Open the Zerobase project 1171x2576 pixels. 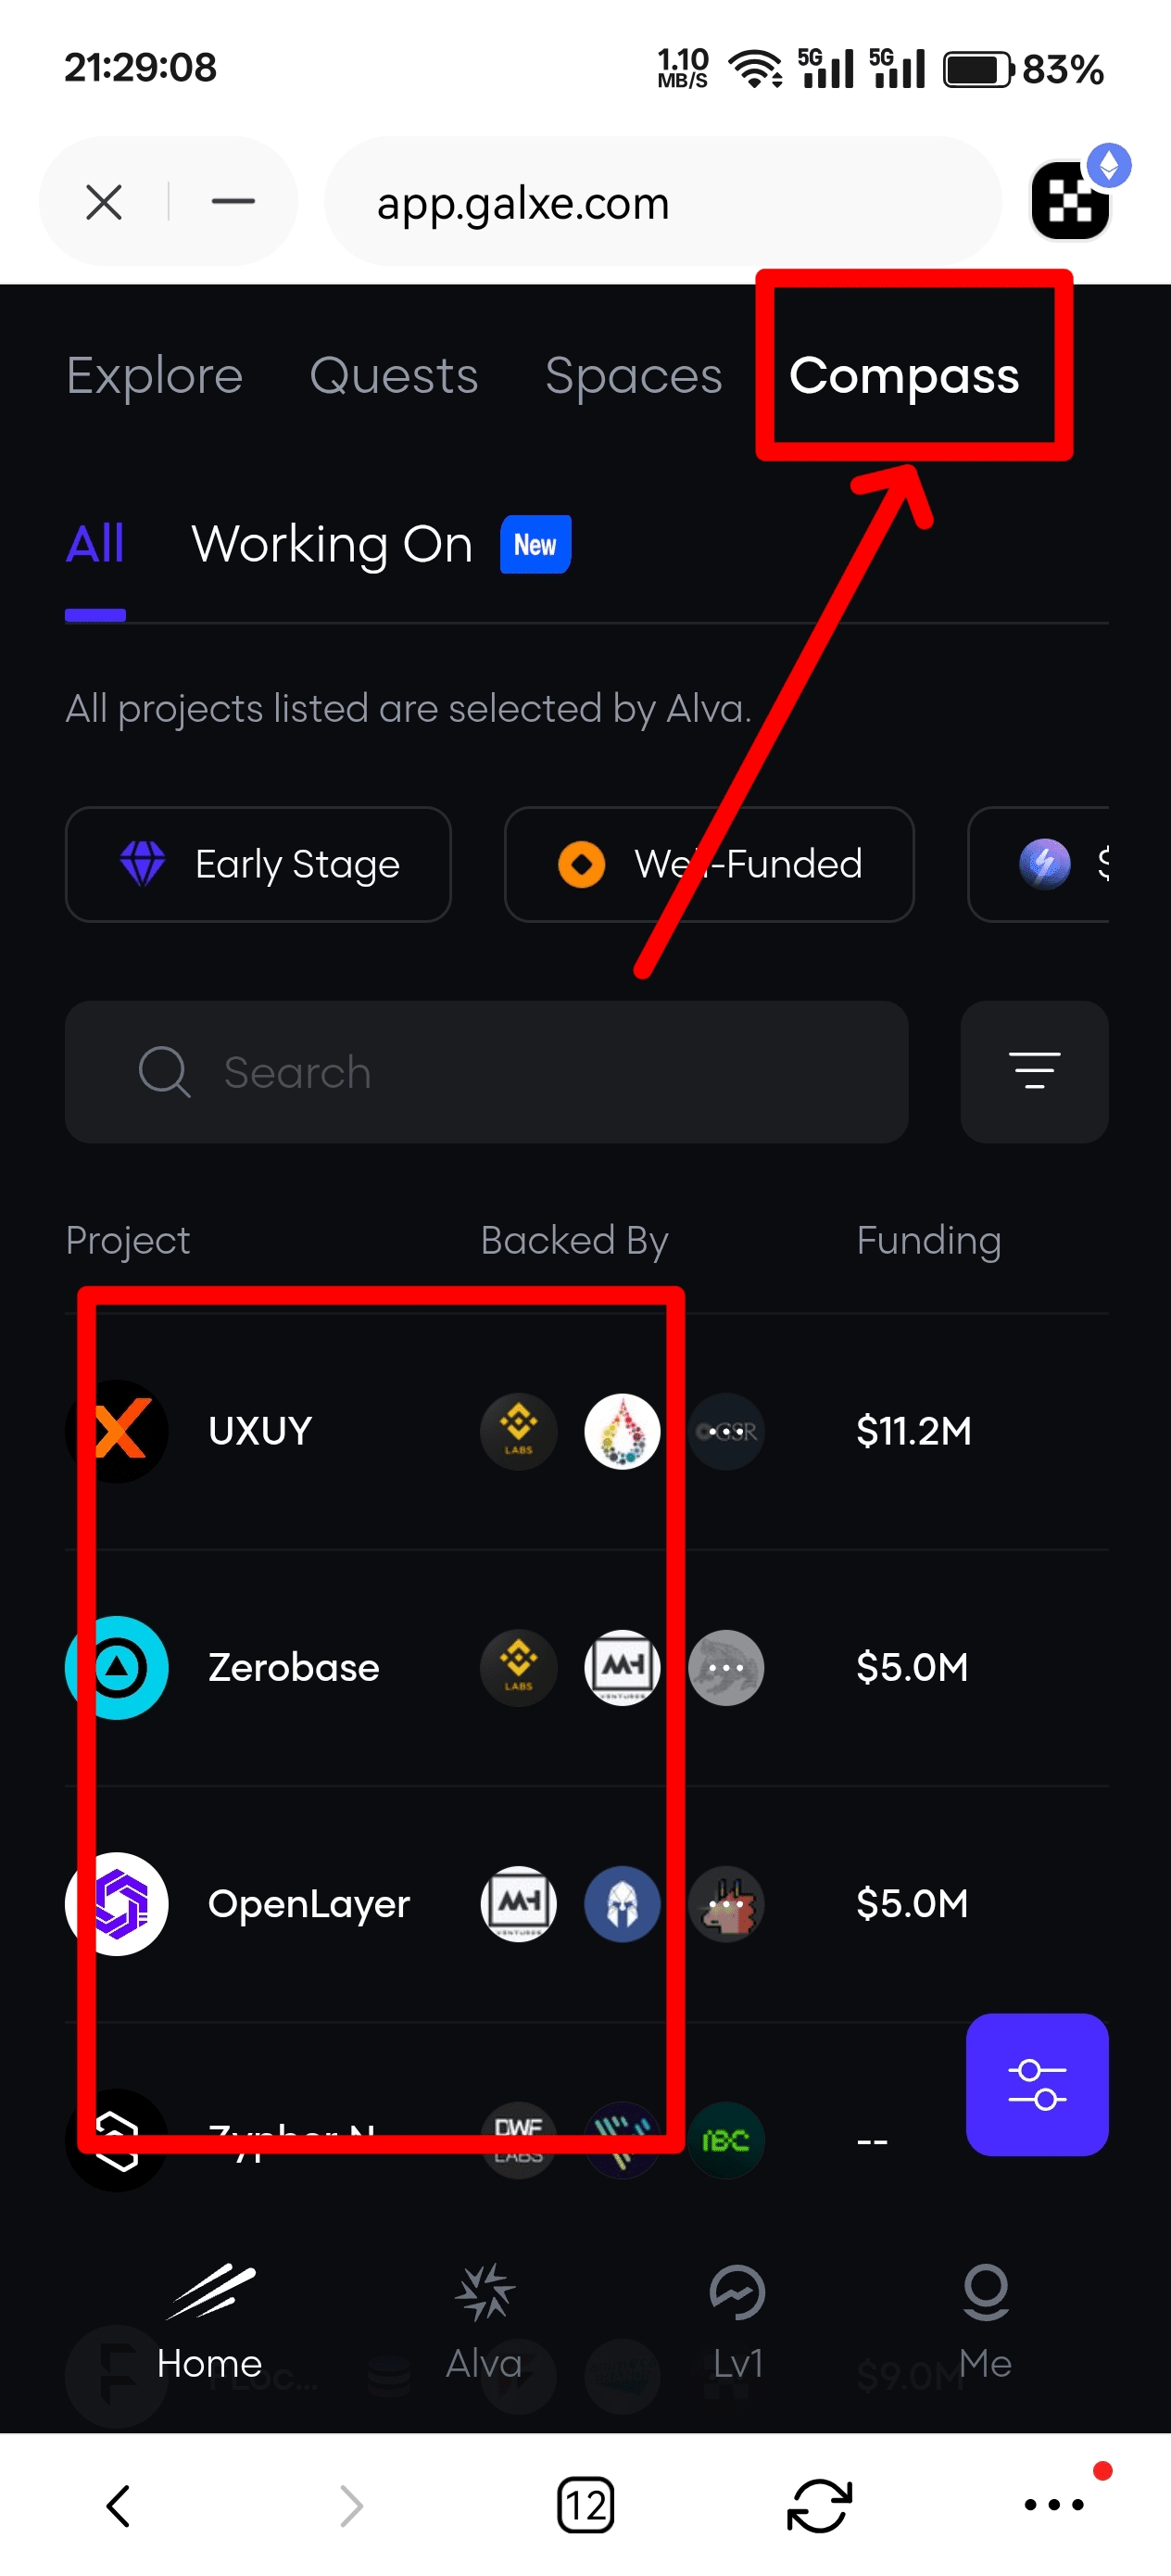click(293, 1667)
